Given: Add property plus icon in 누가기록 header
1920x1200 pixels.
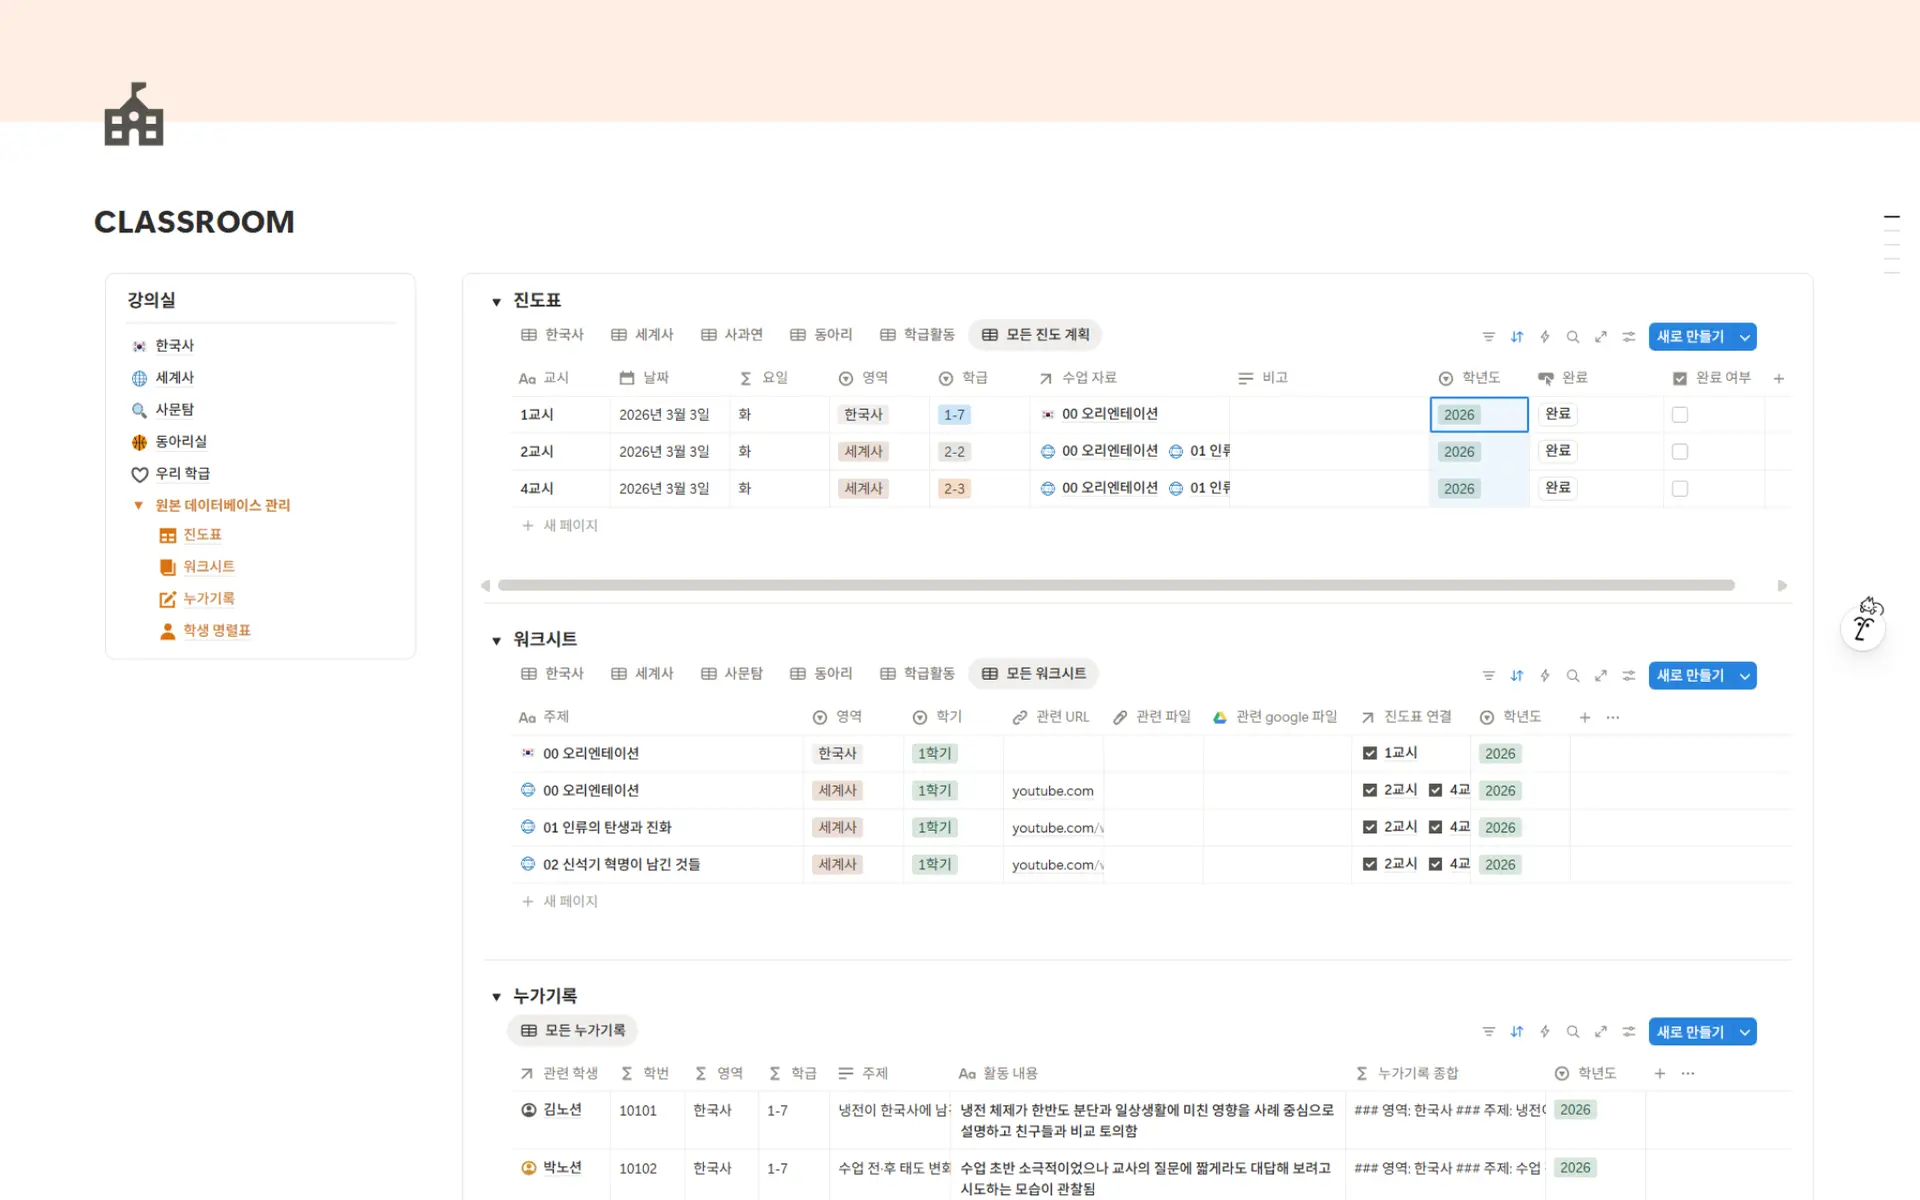Looking at the screenshot, I should click(1660, 1073).
